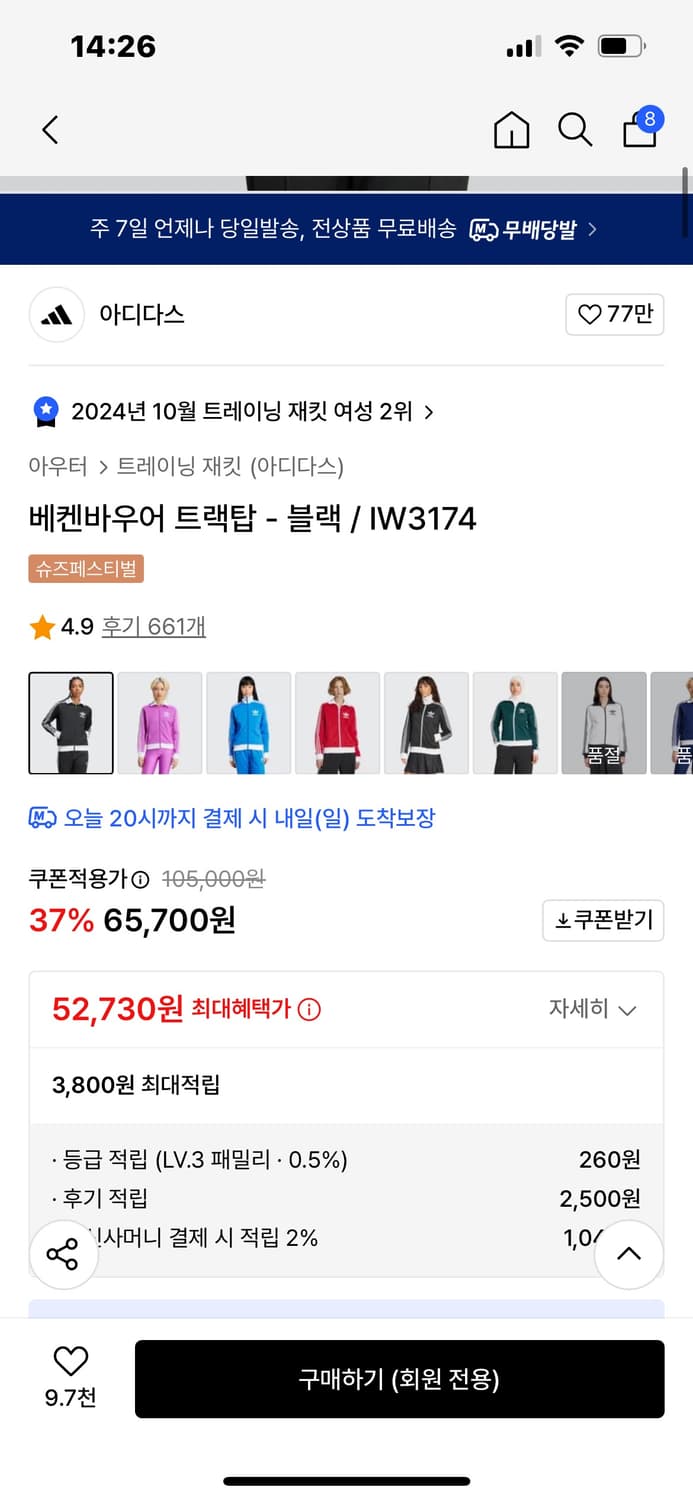This screenshot has width=693, height=1500.
Task: Open search with magnifier icon
Action: click(x=575, y=130)
